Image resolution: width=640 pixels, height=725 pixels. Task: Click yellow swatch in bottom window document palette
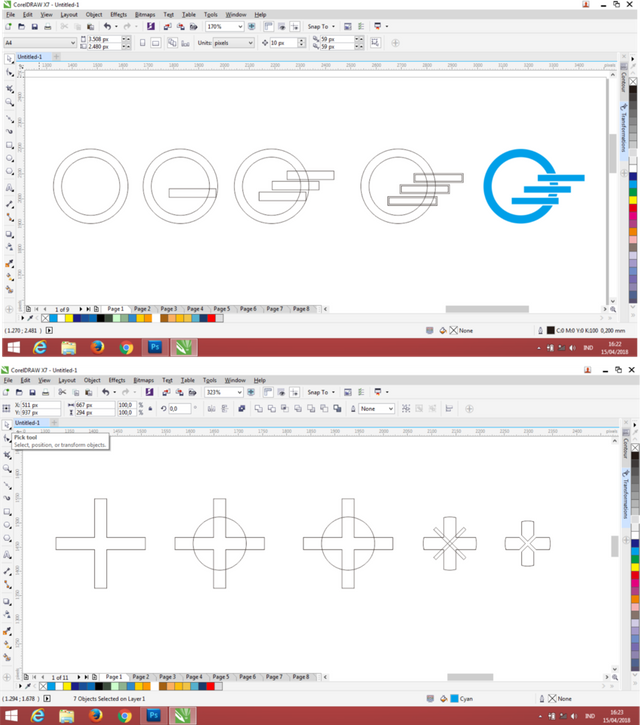pyautogui.click(x=67, y=686)
